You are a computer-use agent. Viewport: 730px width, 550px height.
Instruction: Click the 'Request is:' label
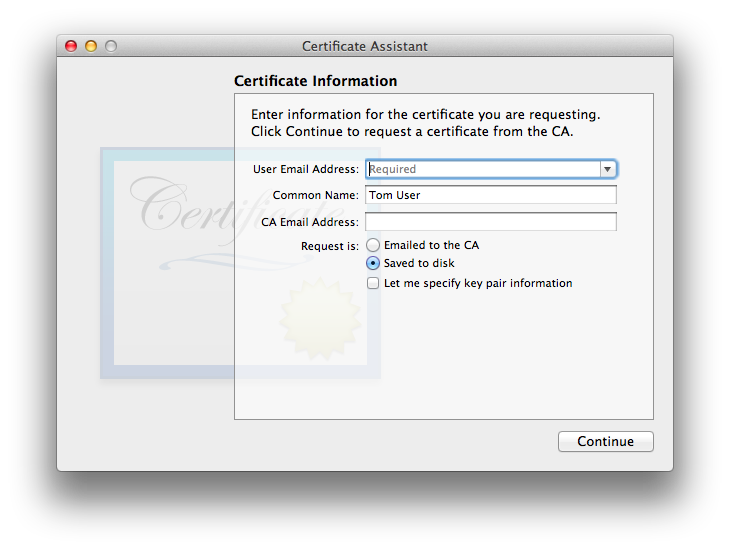tap(330, 246)
